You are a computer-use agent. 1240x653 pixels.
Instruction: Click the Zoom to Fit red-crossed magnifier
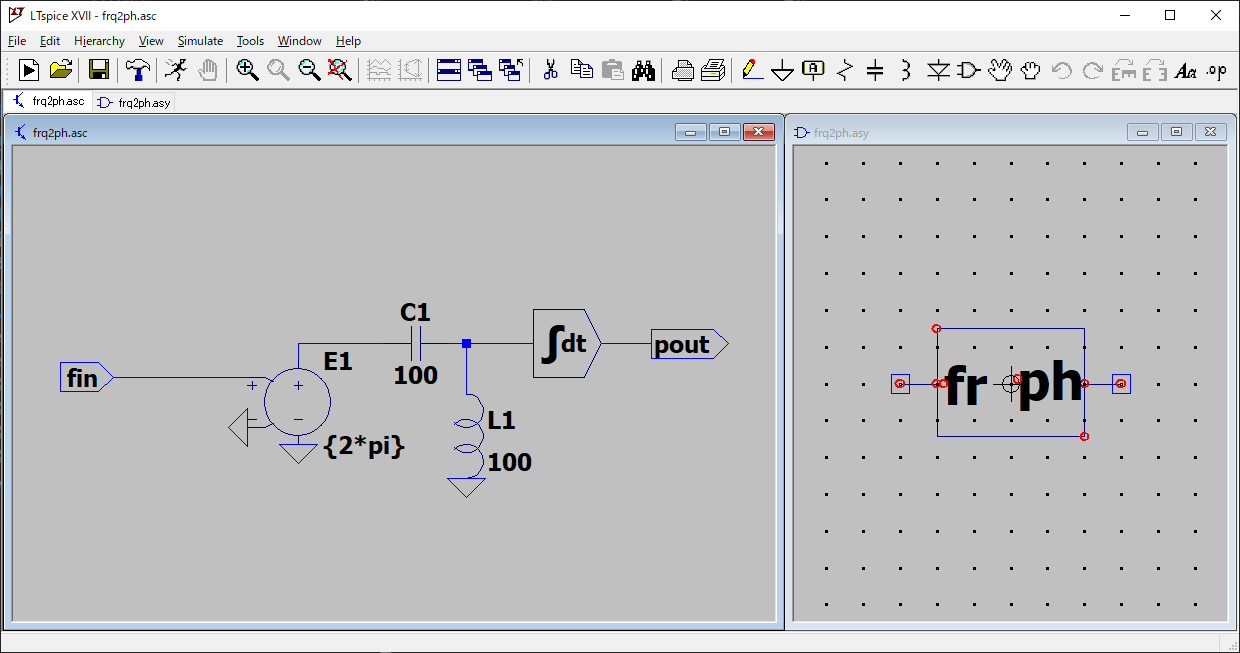pyautogui.click(x=340, y=70)
